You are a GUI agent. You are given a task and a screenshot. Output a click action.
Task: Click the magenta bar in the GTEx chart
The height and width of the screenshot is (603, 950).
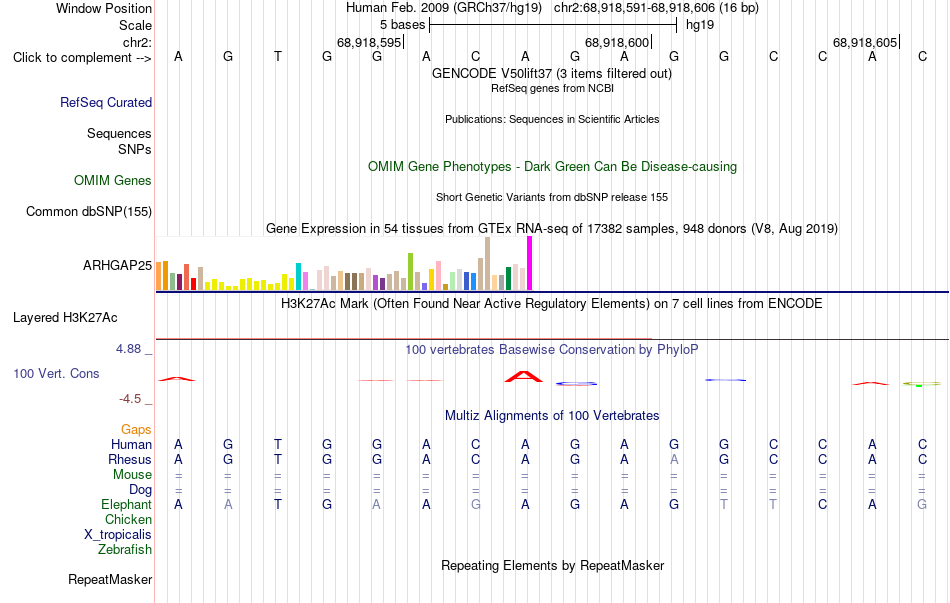tap(530, 263)
